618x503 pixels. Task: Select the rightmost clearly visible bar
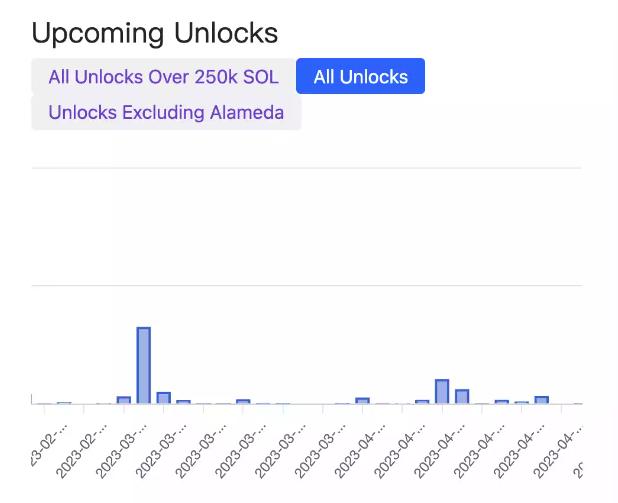tap(541, 400)
